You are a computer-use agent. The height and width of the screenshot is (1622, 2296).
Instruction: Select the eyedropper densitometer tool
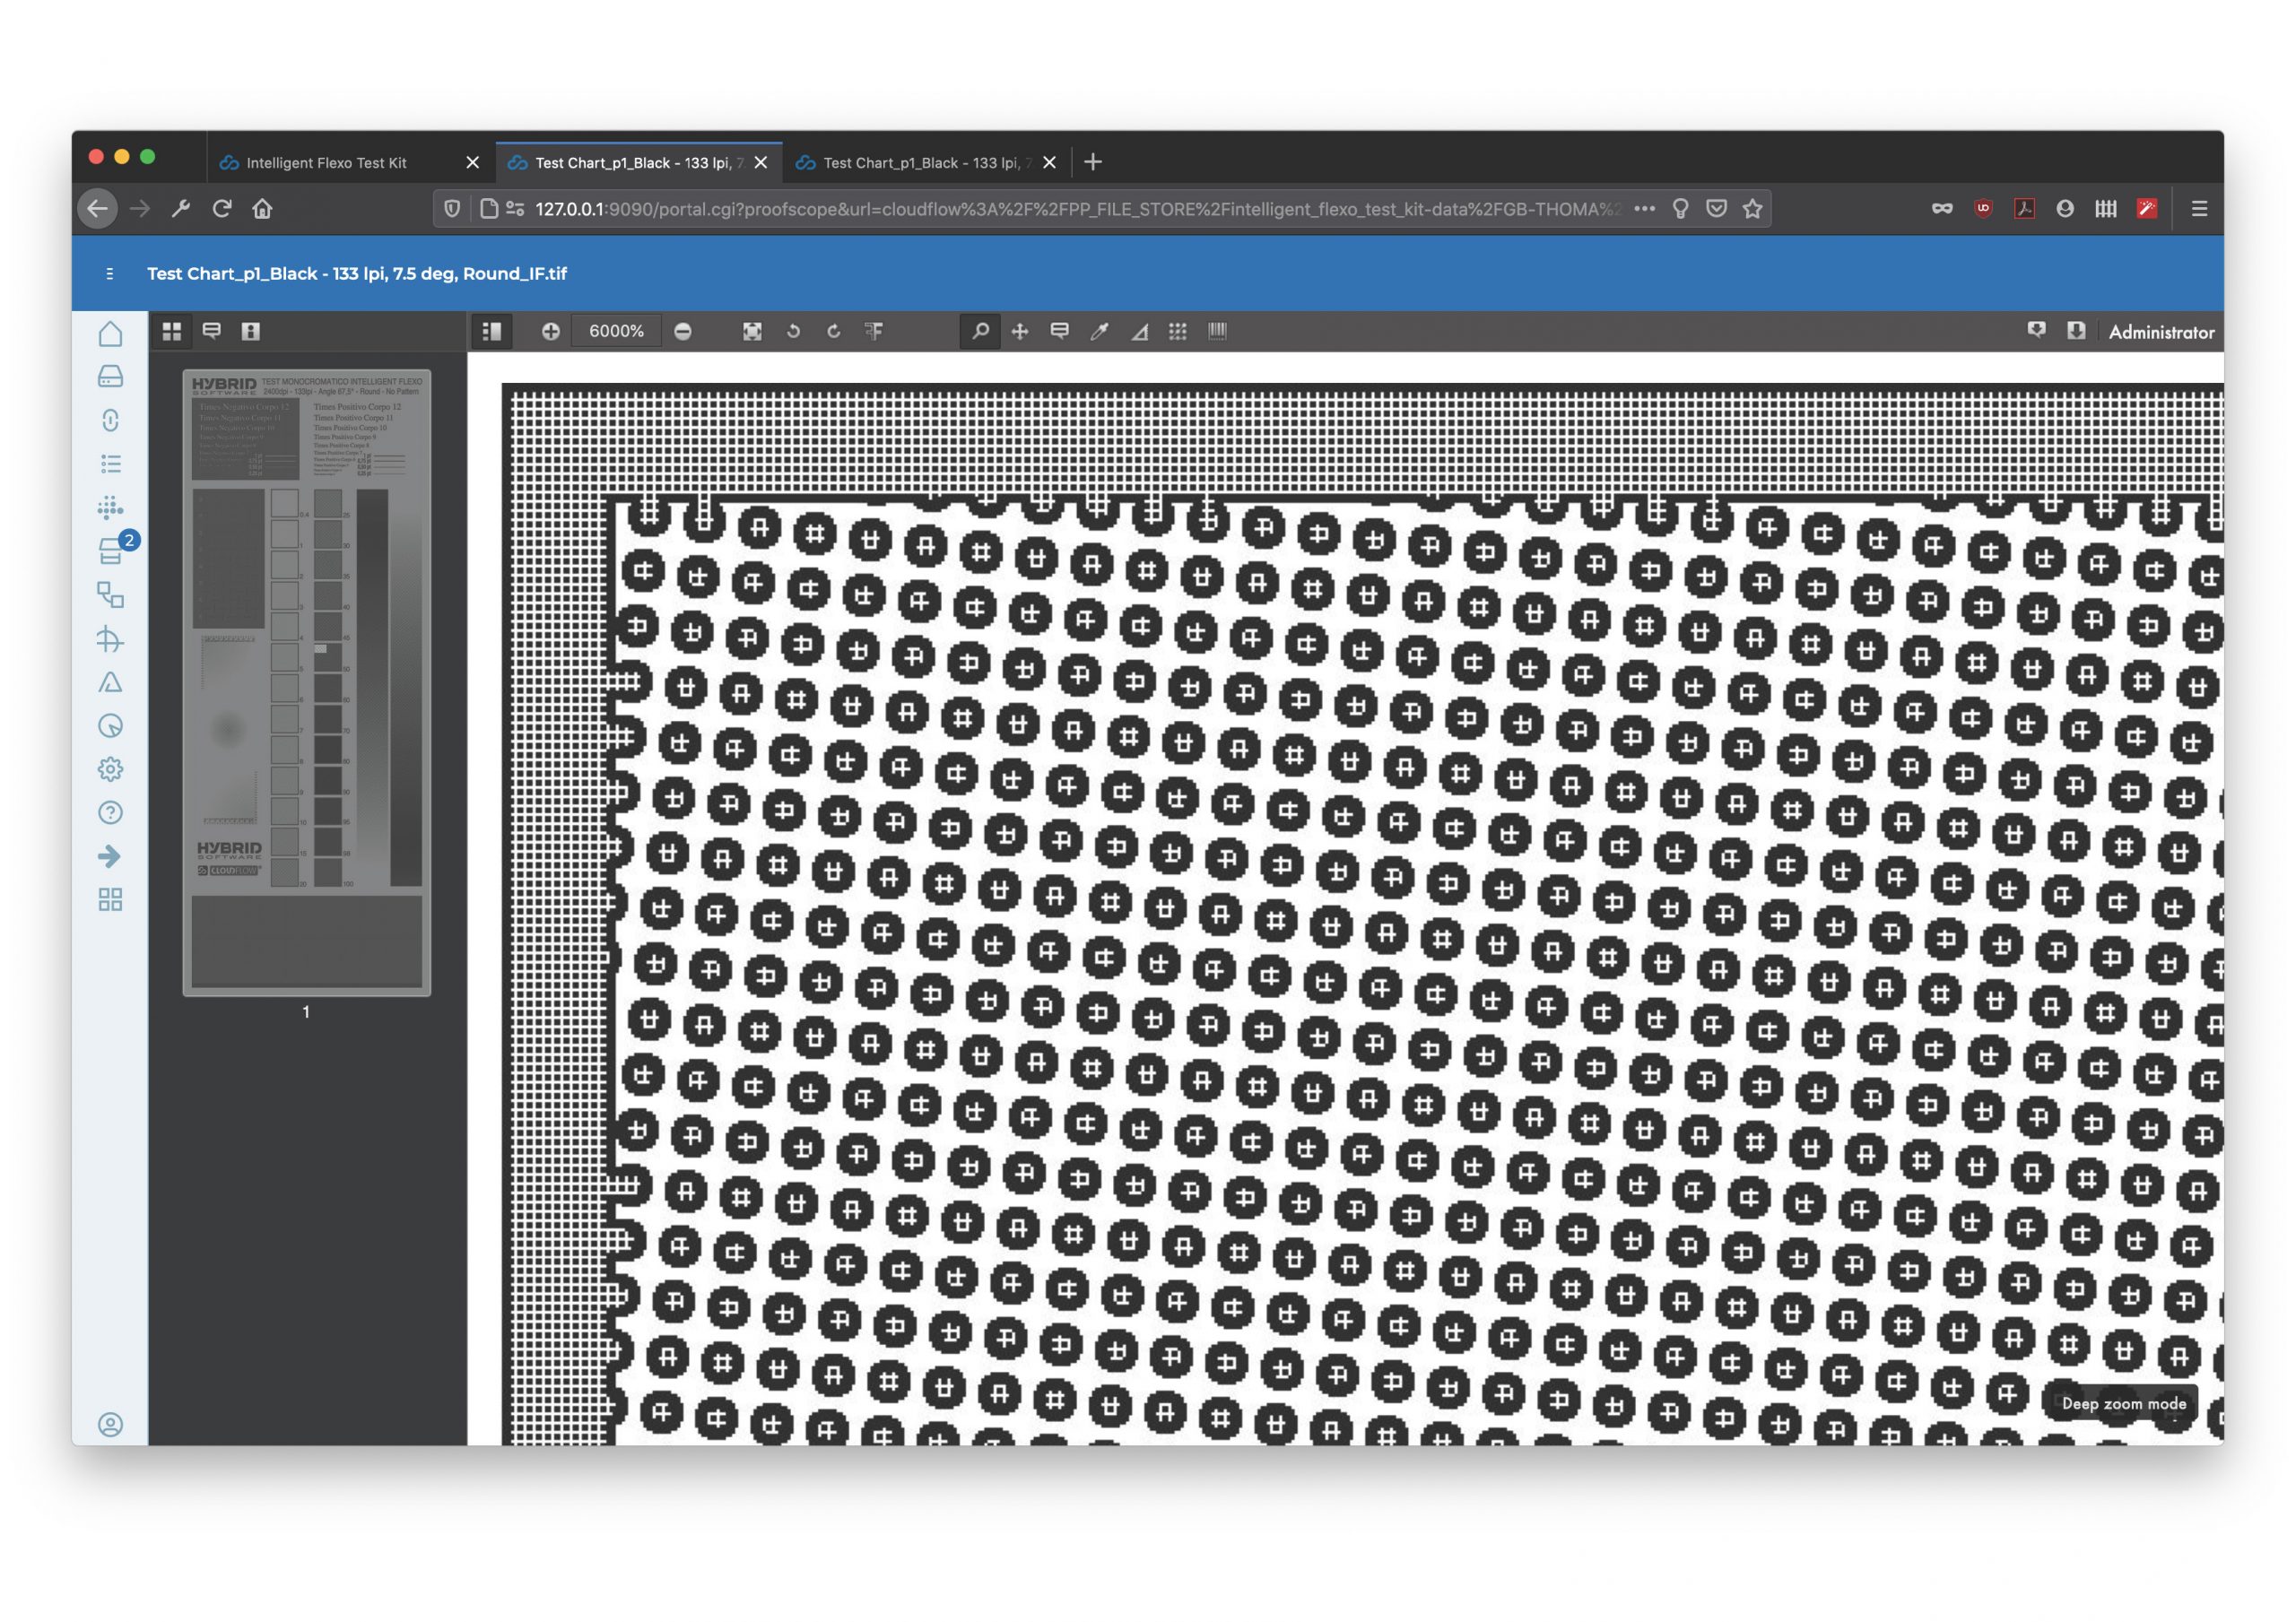(1099, 331)
